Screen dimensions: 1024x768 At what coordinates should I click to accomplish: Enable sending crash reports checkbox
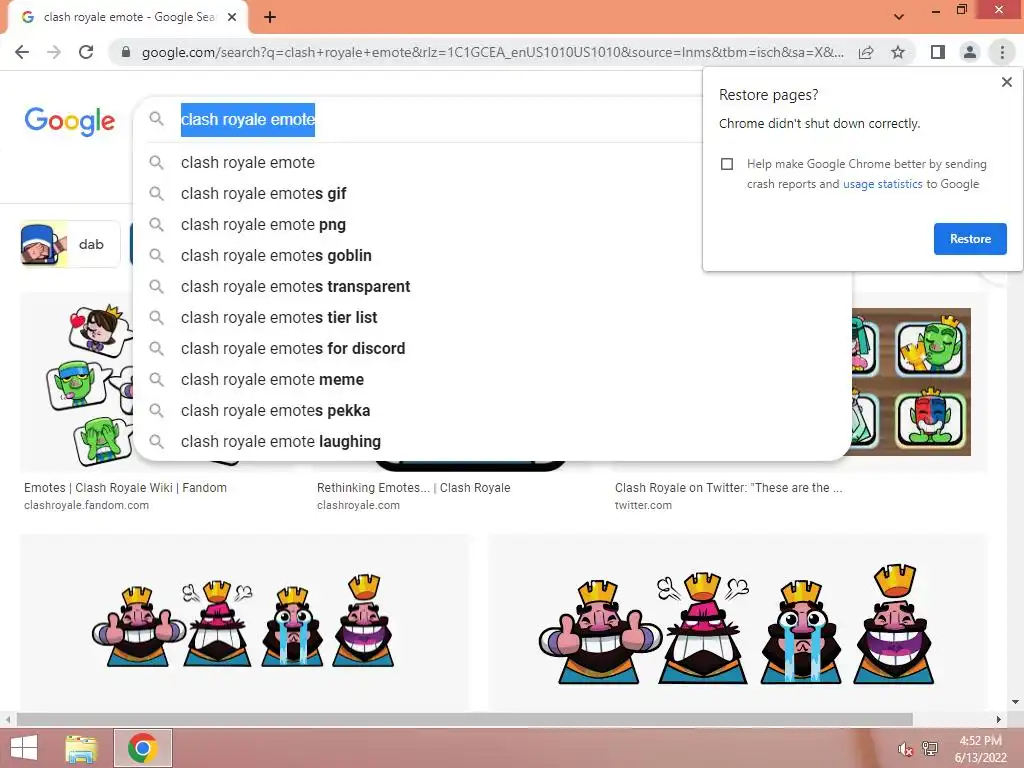[727, 164]
